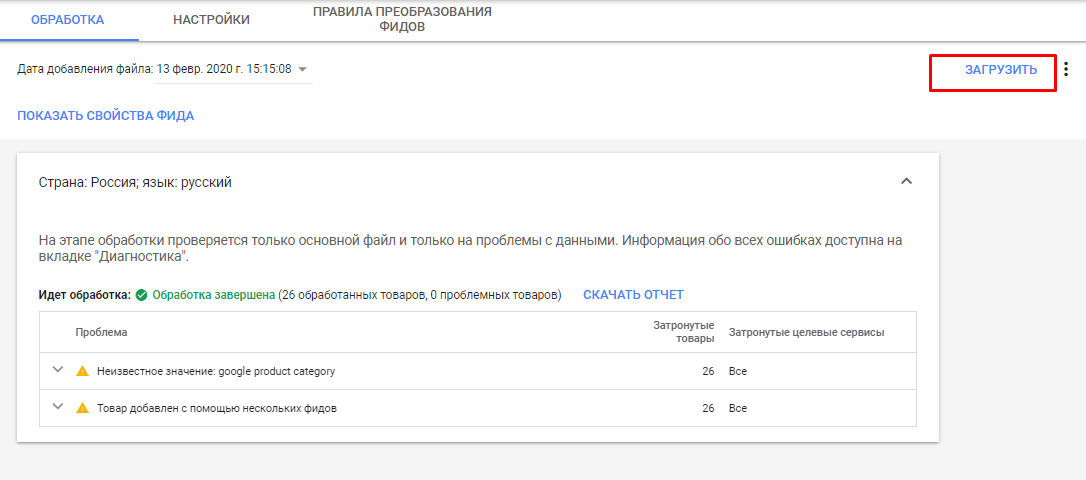Collapse the 'Страна: Россия' card

click(906, 182)
